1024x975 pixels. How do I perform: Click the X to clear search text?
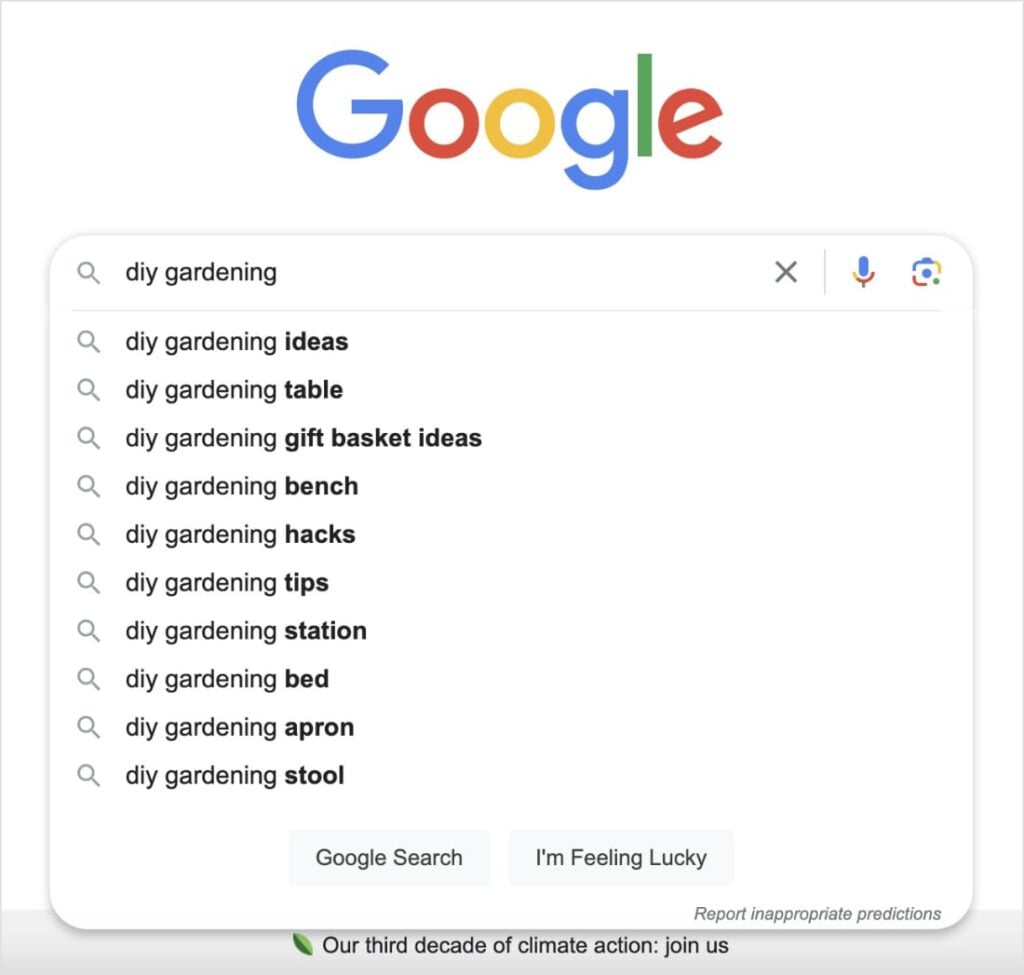786,271
